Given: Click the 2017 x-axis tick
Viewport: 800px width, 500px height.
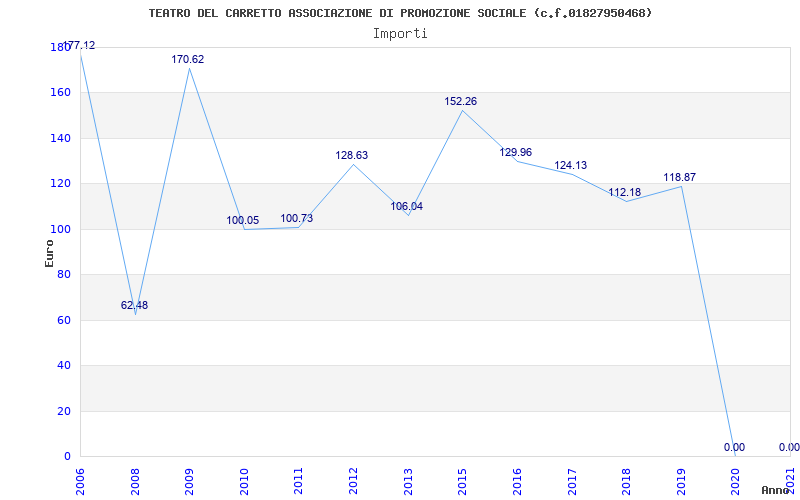Looking at the screenshot, I should coord(572,482).
